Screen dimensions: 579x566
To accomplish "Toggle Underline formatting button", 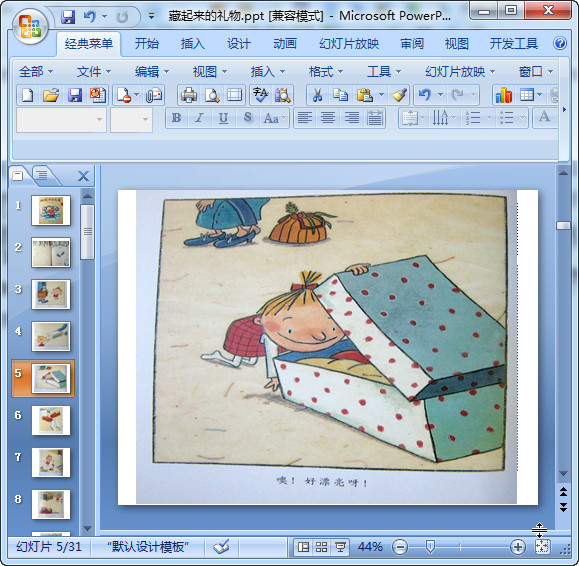I will [223, 118].
